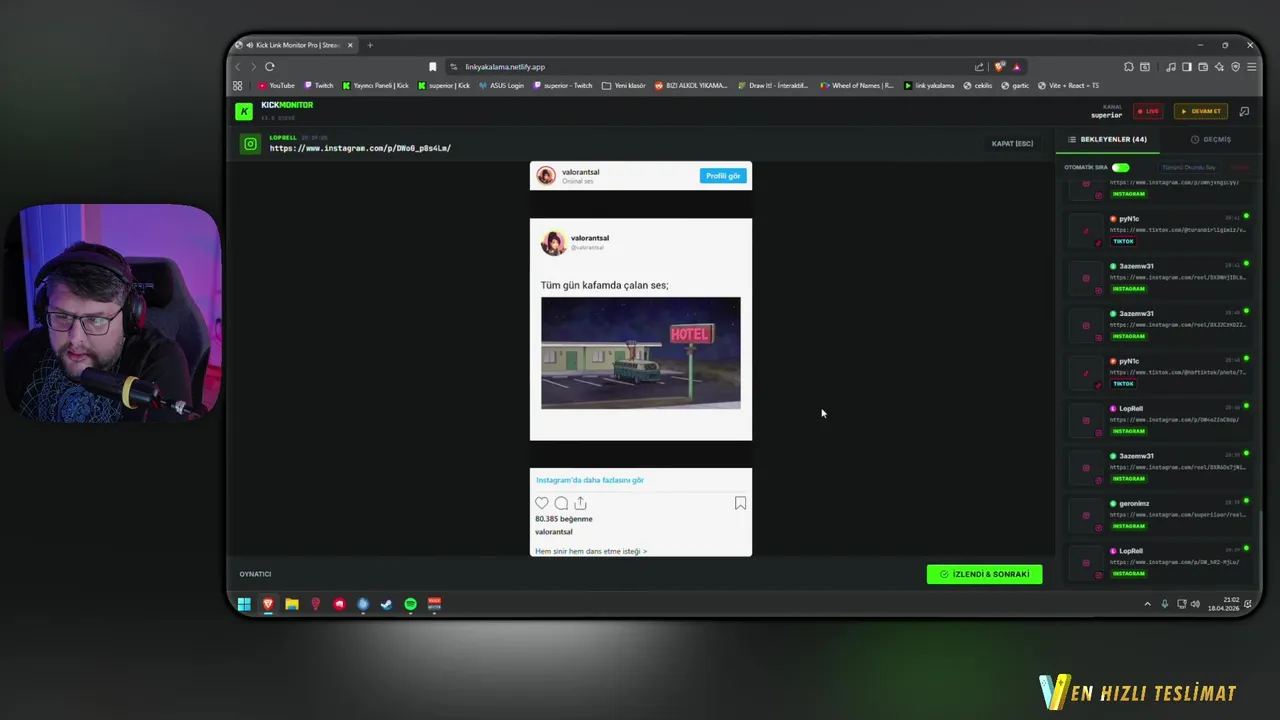Open the extensions puzzle icon
The width and height of the screenshot is (1280, 720).
point(1129,67)
